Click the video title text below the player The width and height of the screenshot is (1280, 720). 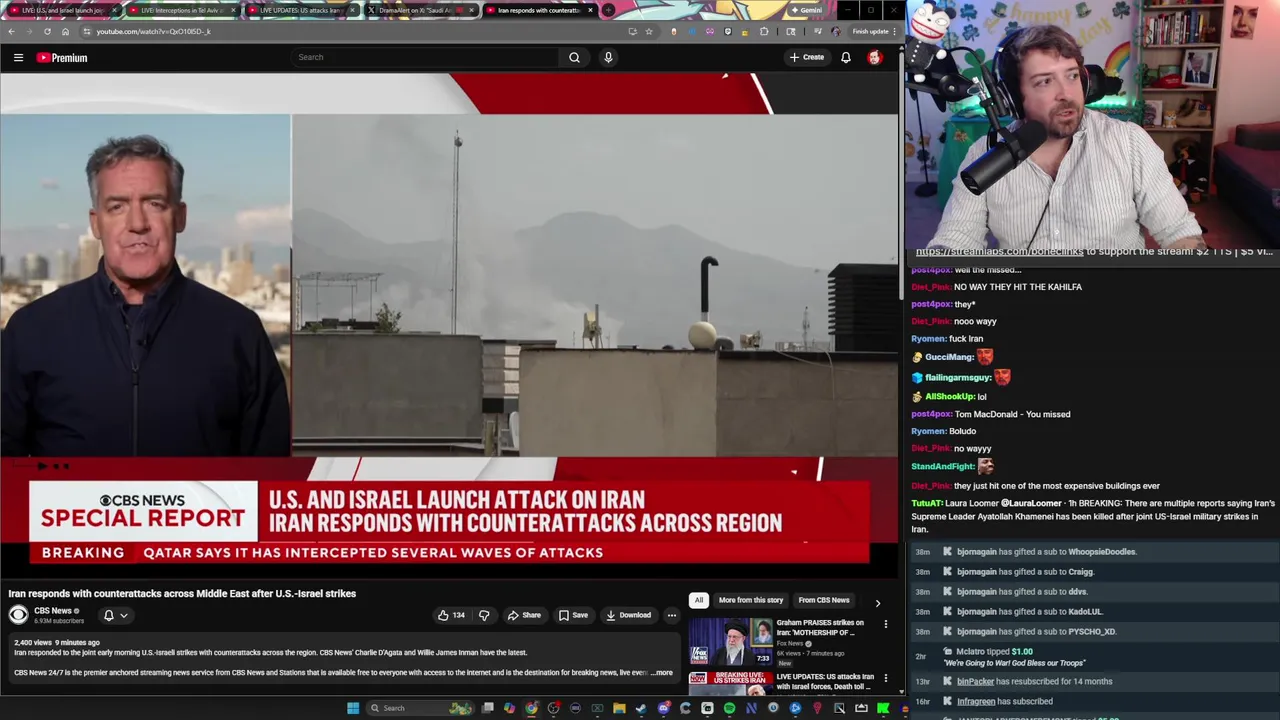(x=182, y=594)
